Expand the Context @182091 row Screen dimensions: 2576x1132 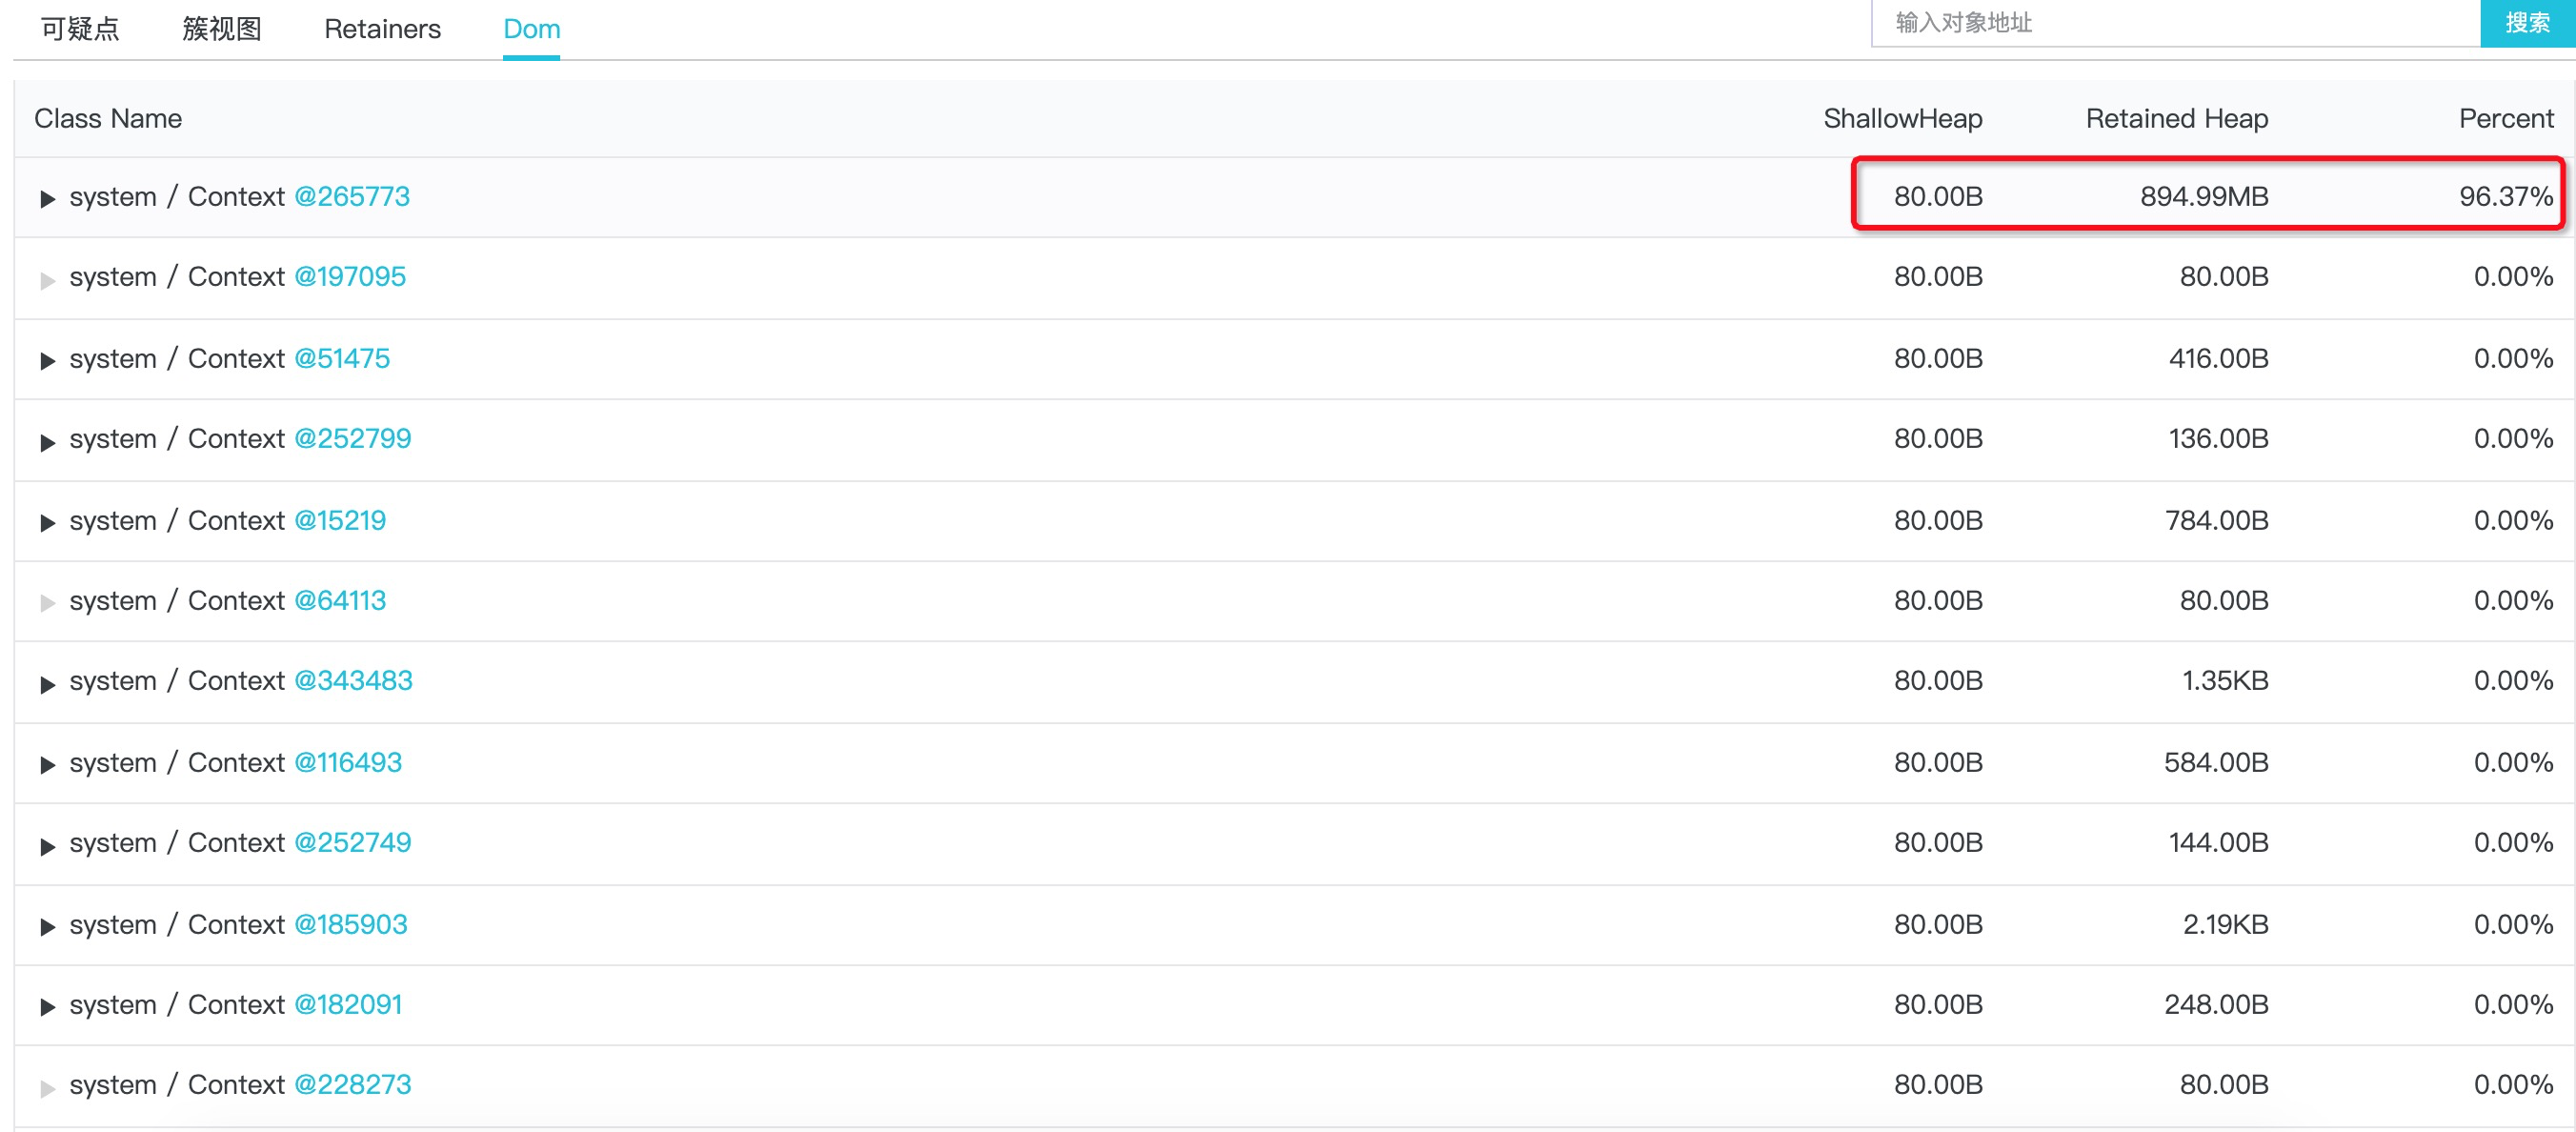[x=47, y=1007]
